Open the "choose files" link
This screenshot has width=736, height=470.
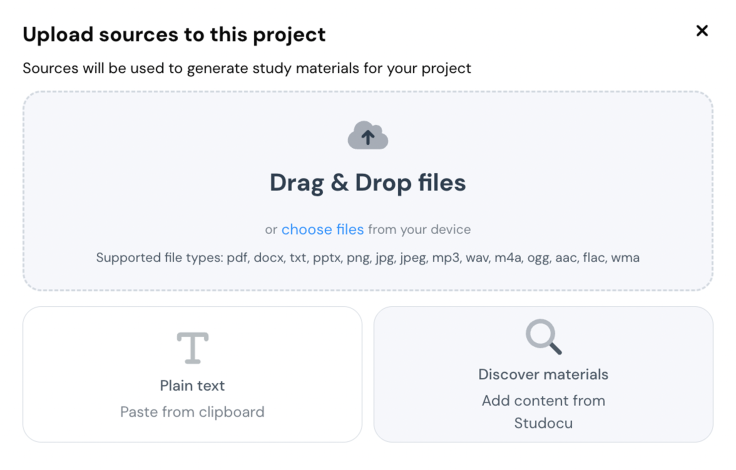322,229
